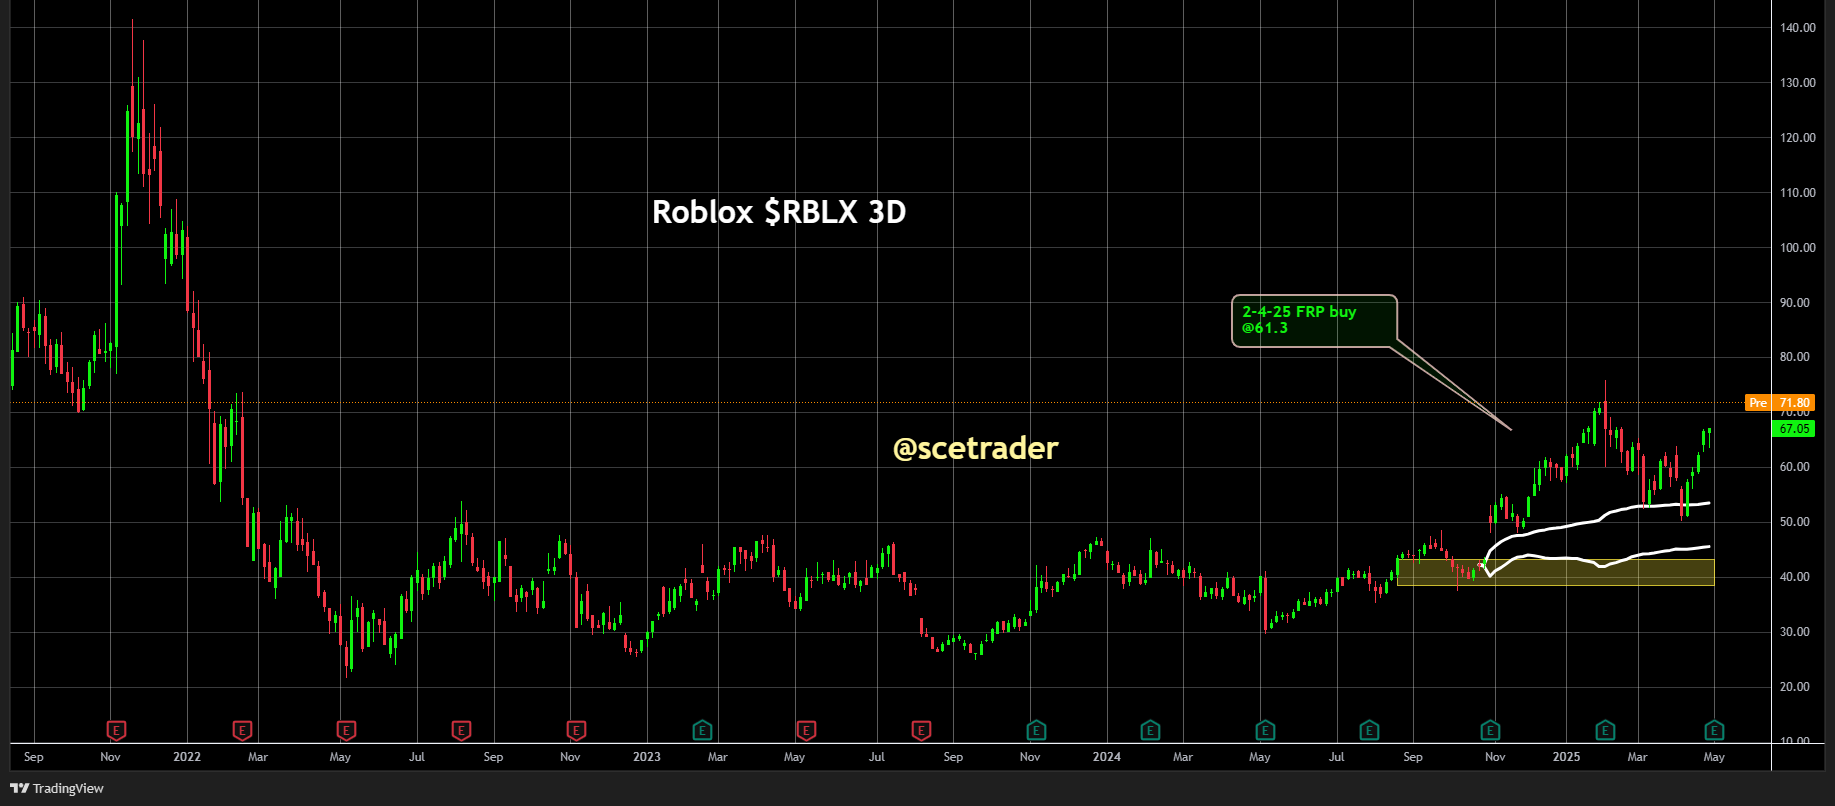Image resolution: width=1835 pixels, height=806 pixels.
Task: Select the earnings marker just before Nov 2024
Action: (1490, 730)
